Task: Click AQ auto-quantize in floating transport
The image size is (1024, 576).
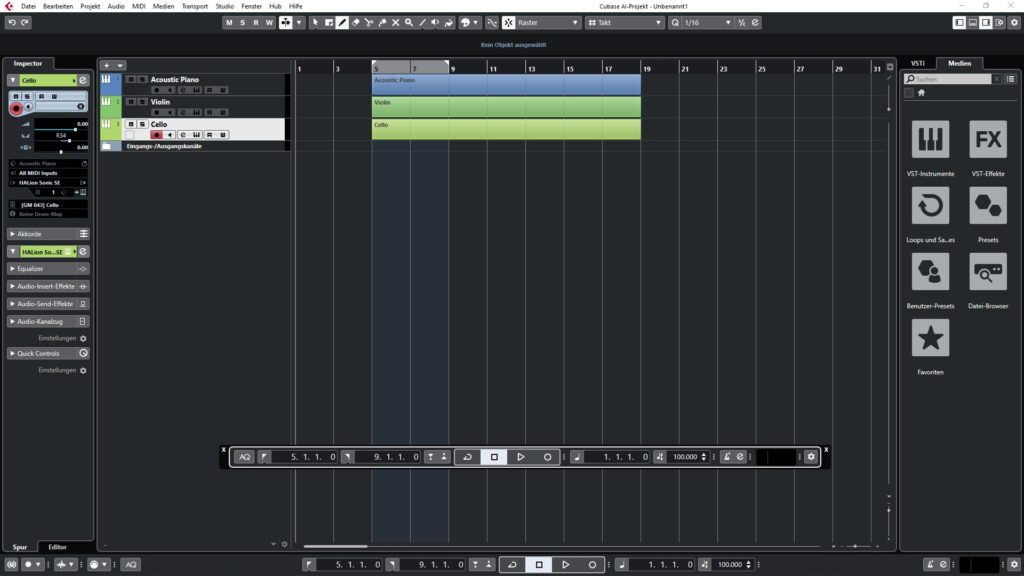Action: pos(244,457)
